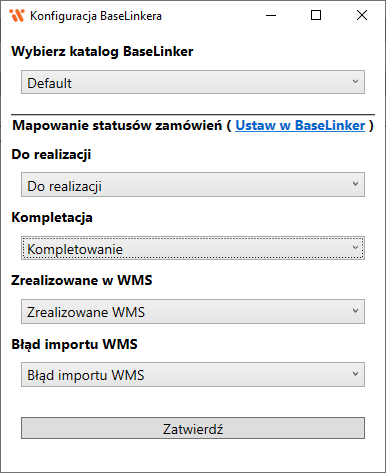
Task: Click the chevron arrow of the Default dropdown
Action: pyautogui.click(x=355, y=81)
